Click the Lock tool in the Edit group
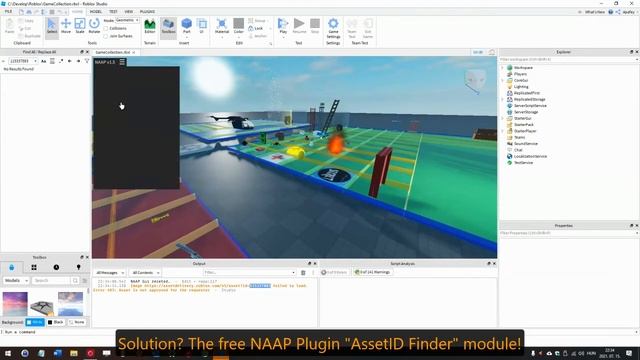The height and width of the screenshot is (360, 640). pyautogui.click(x=256, y=28)
